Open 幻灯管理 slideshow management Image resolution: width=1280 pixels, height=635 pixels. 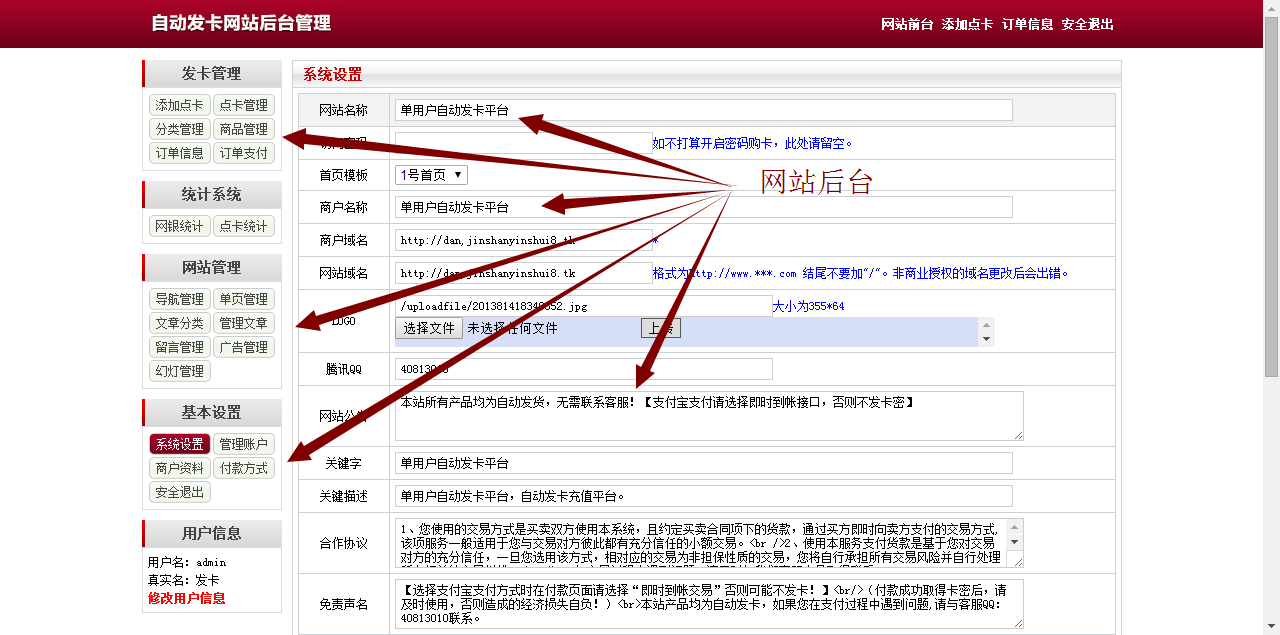[x=180, y=371]
